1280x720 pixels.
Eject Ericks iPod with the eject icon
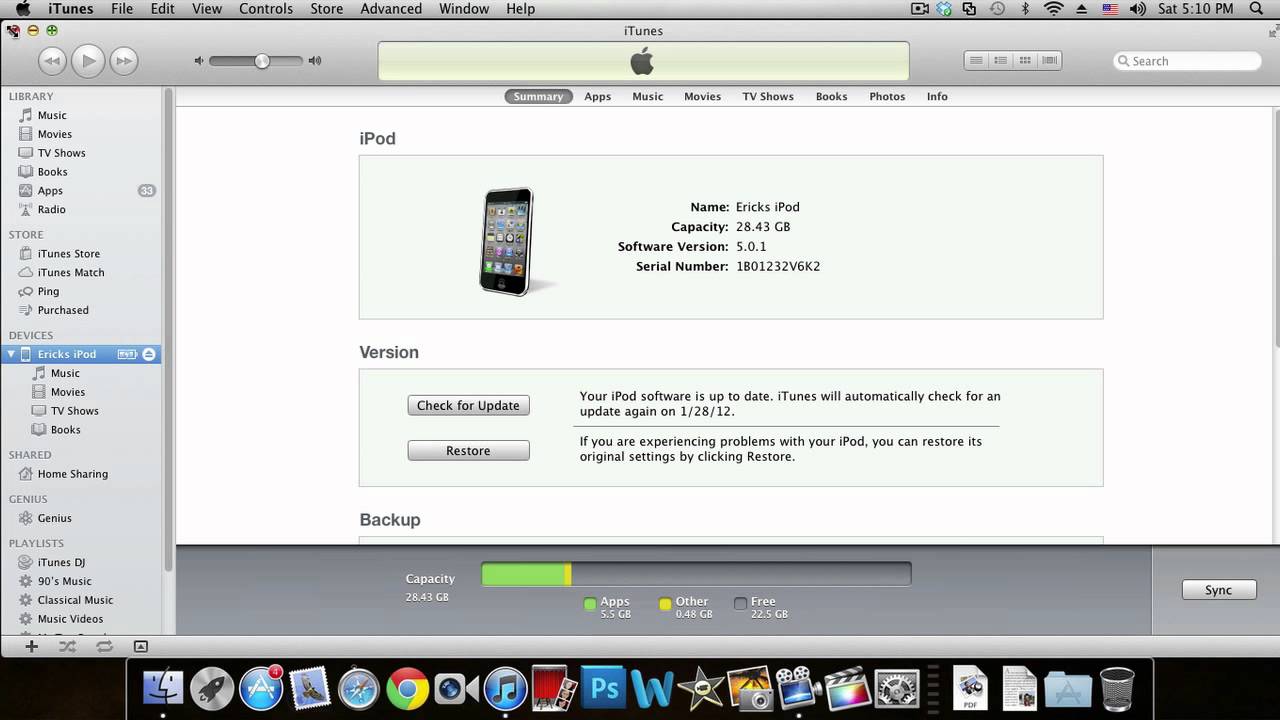[149, 355]
